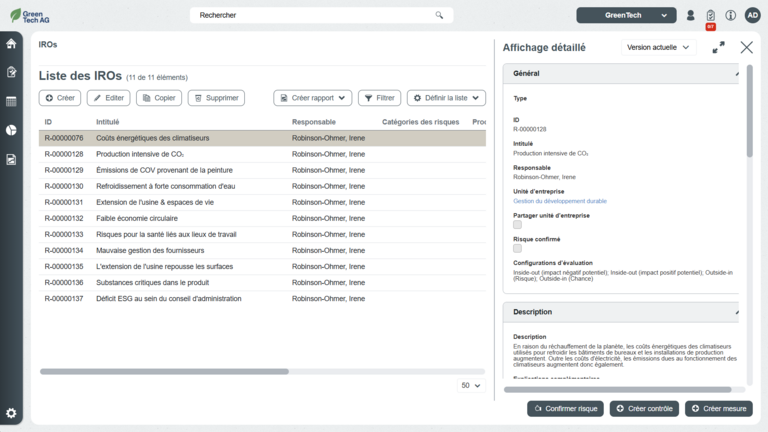Image resolution: width=768 pixels, height=432 pixels.
Task: Click the info icon in header
Action: click(x=731, y=15)
